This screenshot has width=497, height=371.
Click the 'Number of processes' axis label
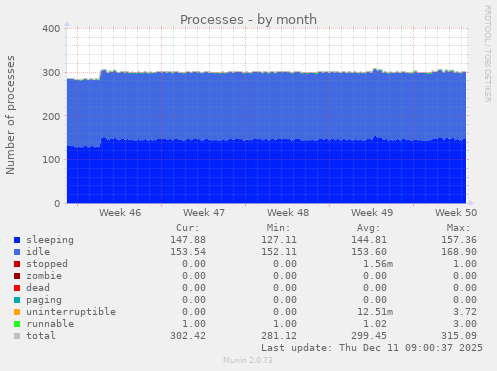[10, 115]
